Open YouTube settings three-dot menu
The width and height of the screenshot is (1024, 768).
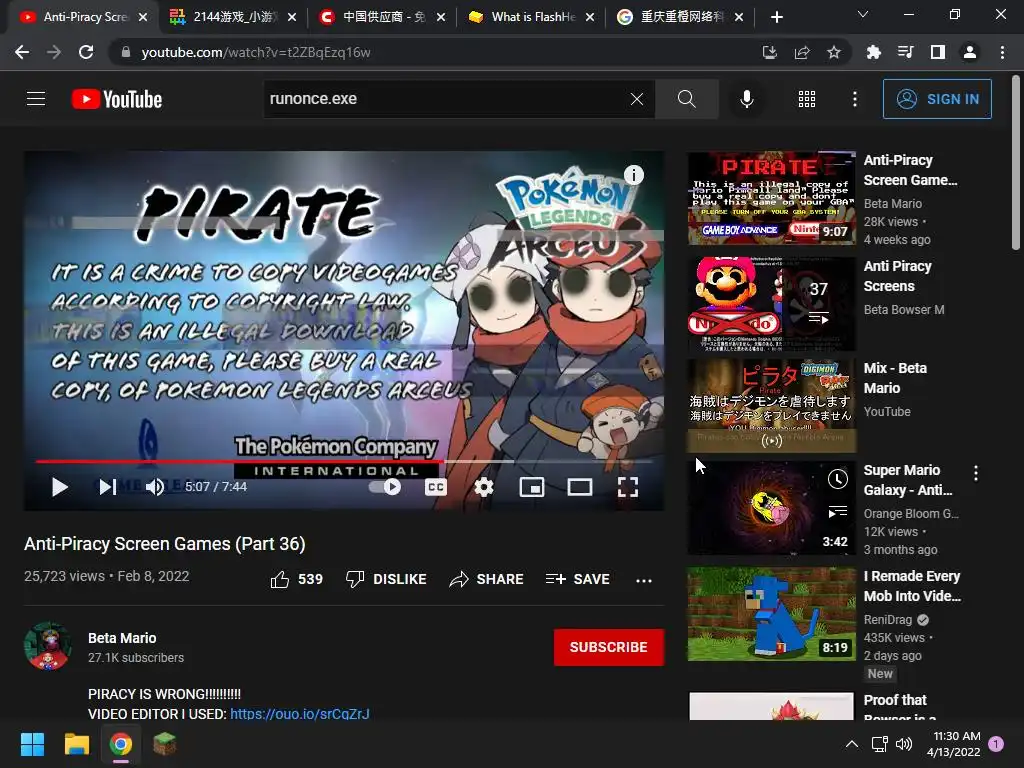point(855,99)
